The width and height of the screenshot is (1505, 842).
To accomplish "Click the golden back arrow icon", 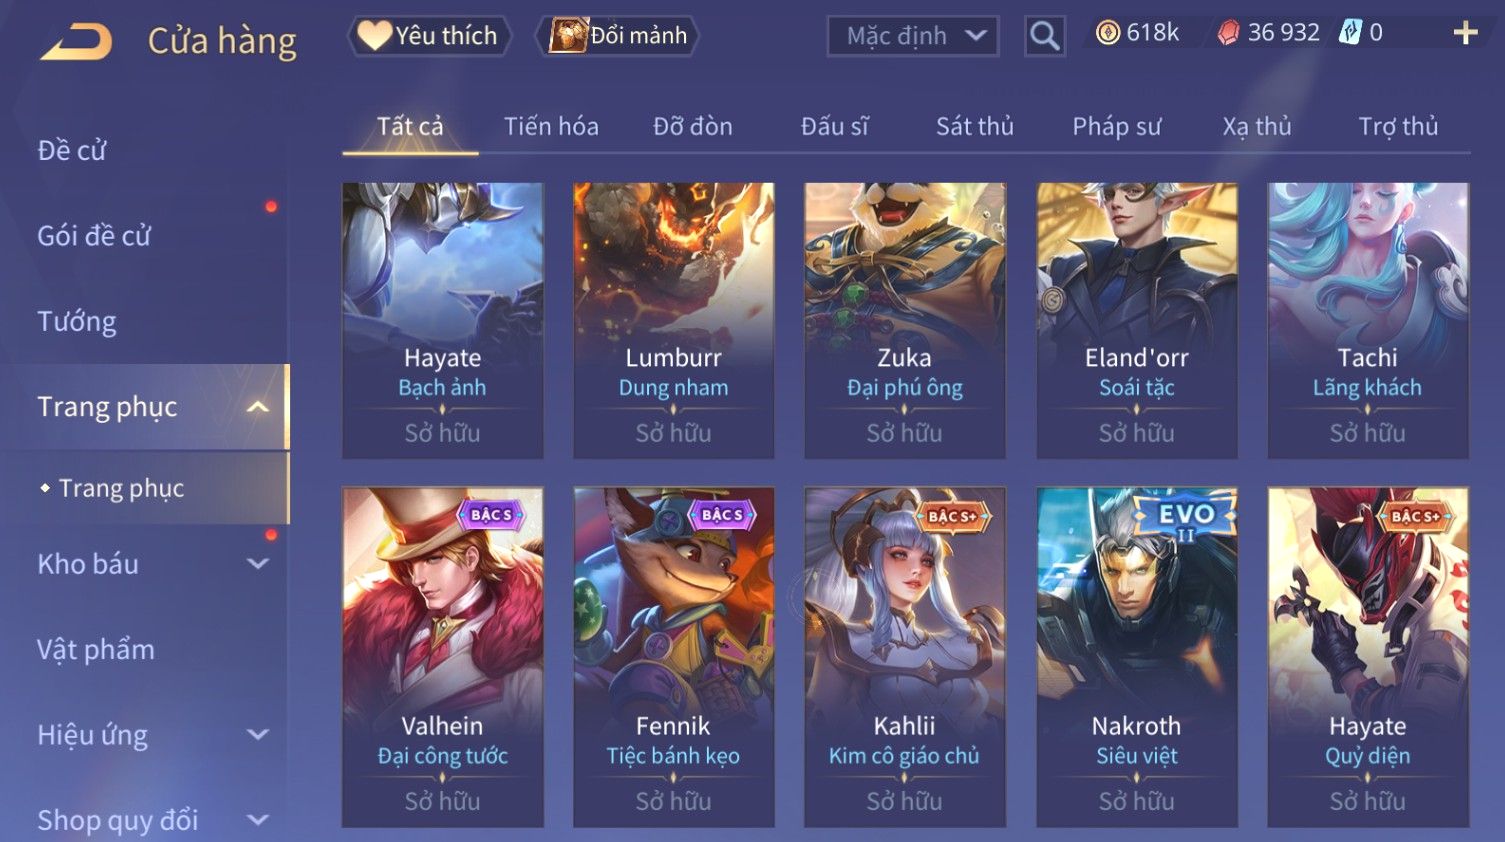I will [76, 42].
